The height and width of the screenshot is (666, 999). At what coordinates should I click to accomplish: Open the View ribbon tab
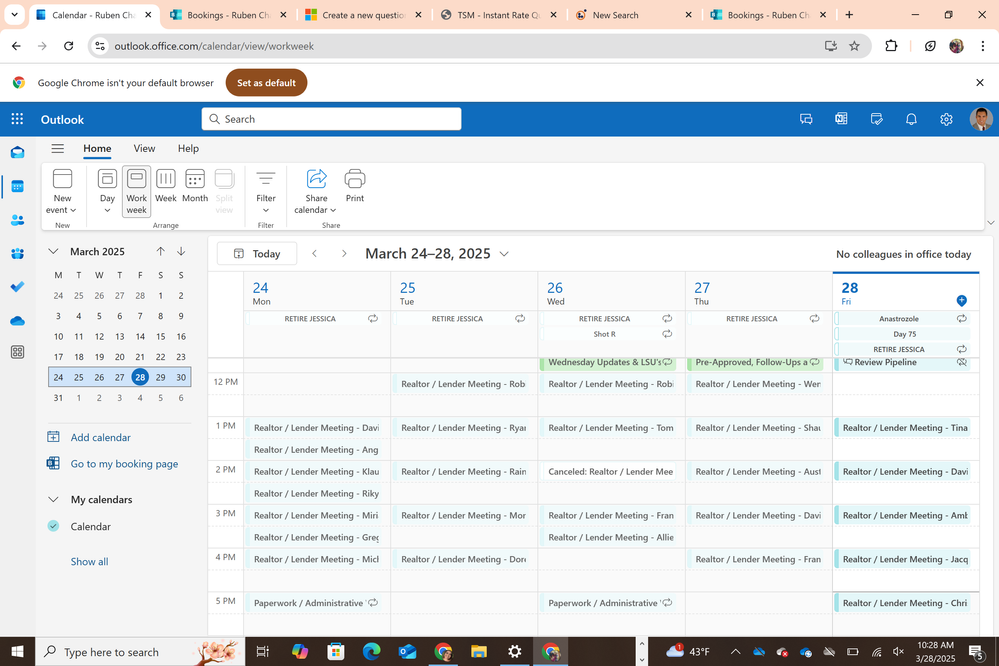pos(144,148)
